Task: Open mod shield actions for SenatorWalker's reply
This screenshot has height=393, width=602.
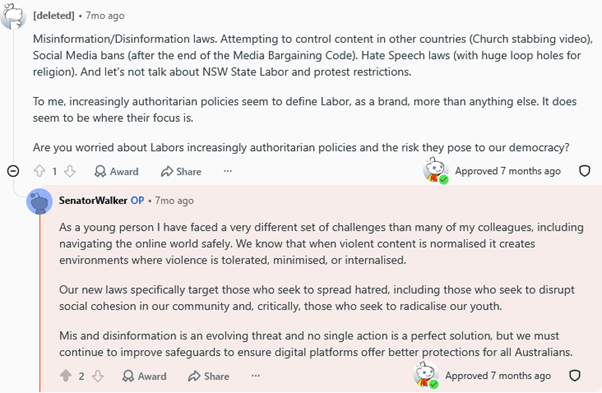Action: 574,375
